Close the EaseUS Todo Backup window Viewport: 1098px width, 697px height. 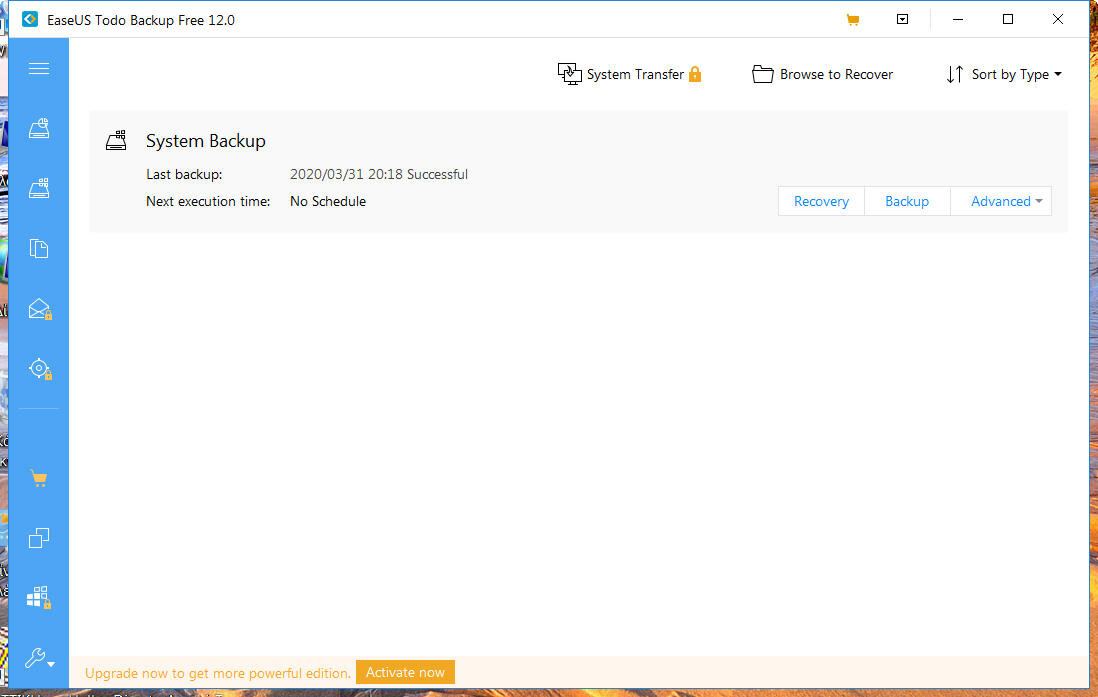click(x=1058, y=20)
